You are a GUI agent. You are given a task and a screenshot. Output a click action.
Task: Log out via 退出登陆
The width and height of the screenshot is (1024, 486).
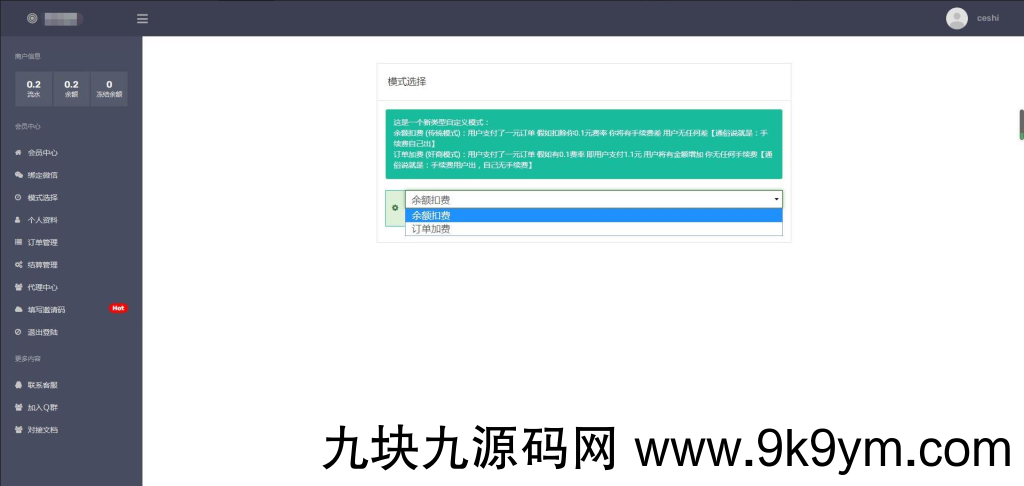42,332
